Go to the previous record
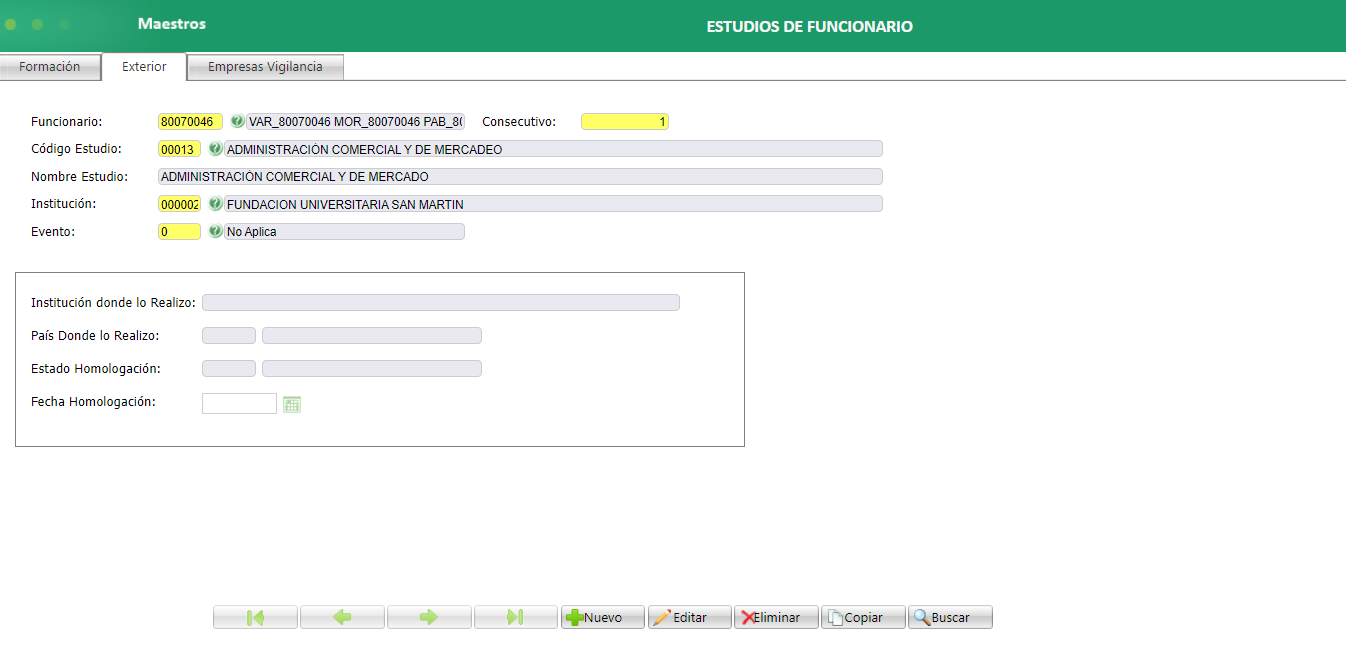1346x646 pixels. [342, 616]
